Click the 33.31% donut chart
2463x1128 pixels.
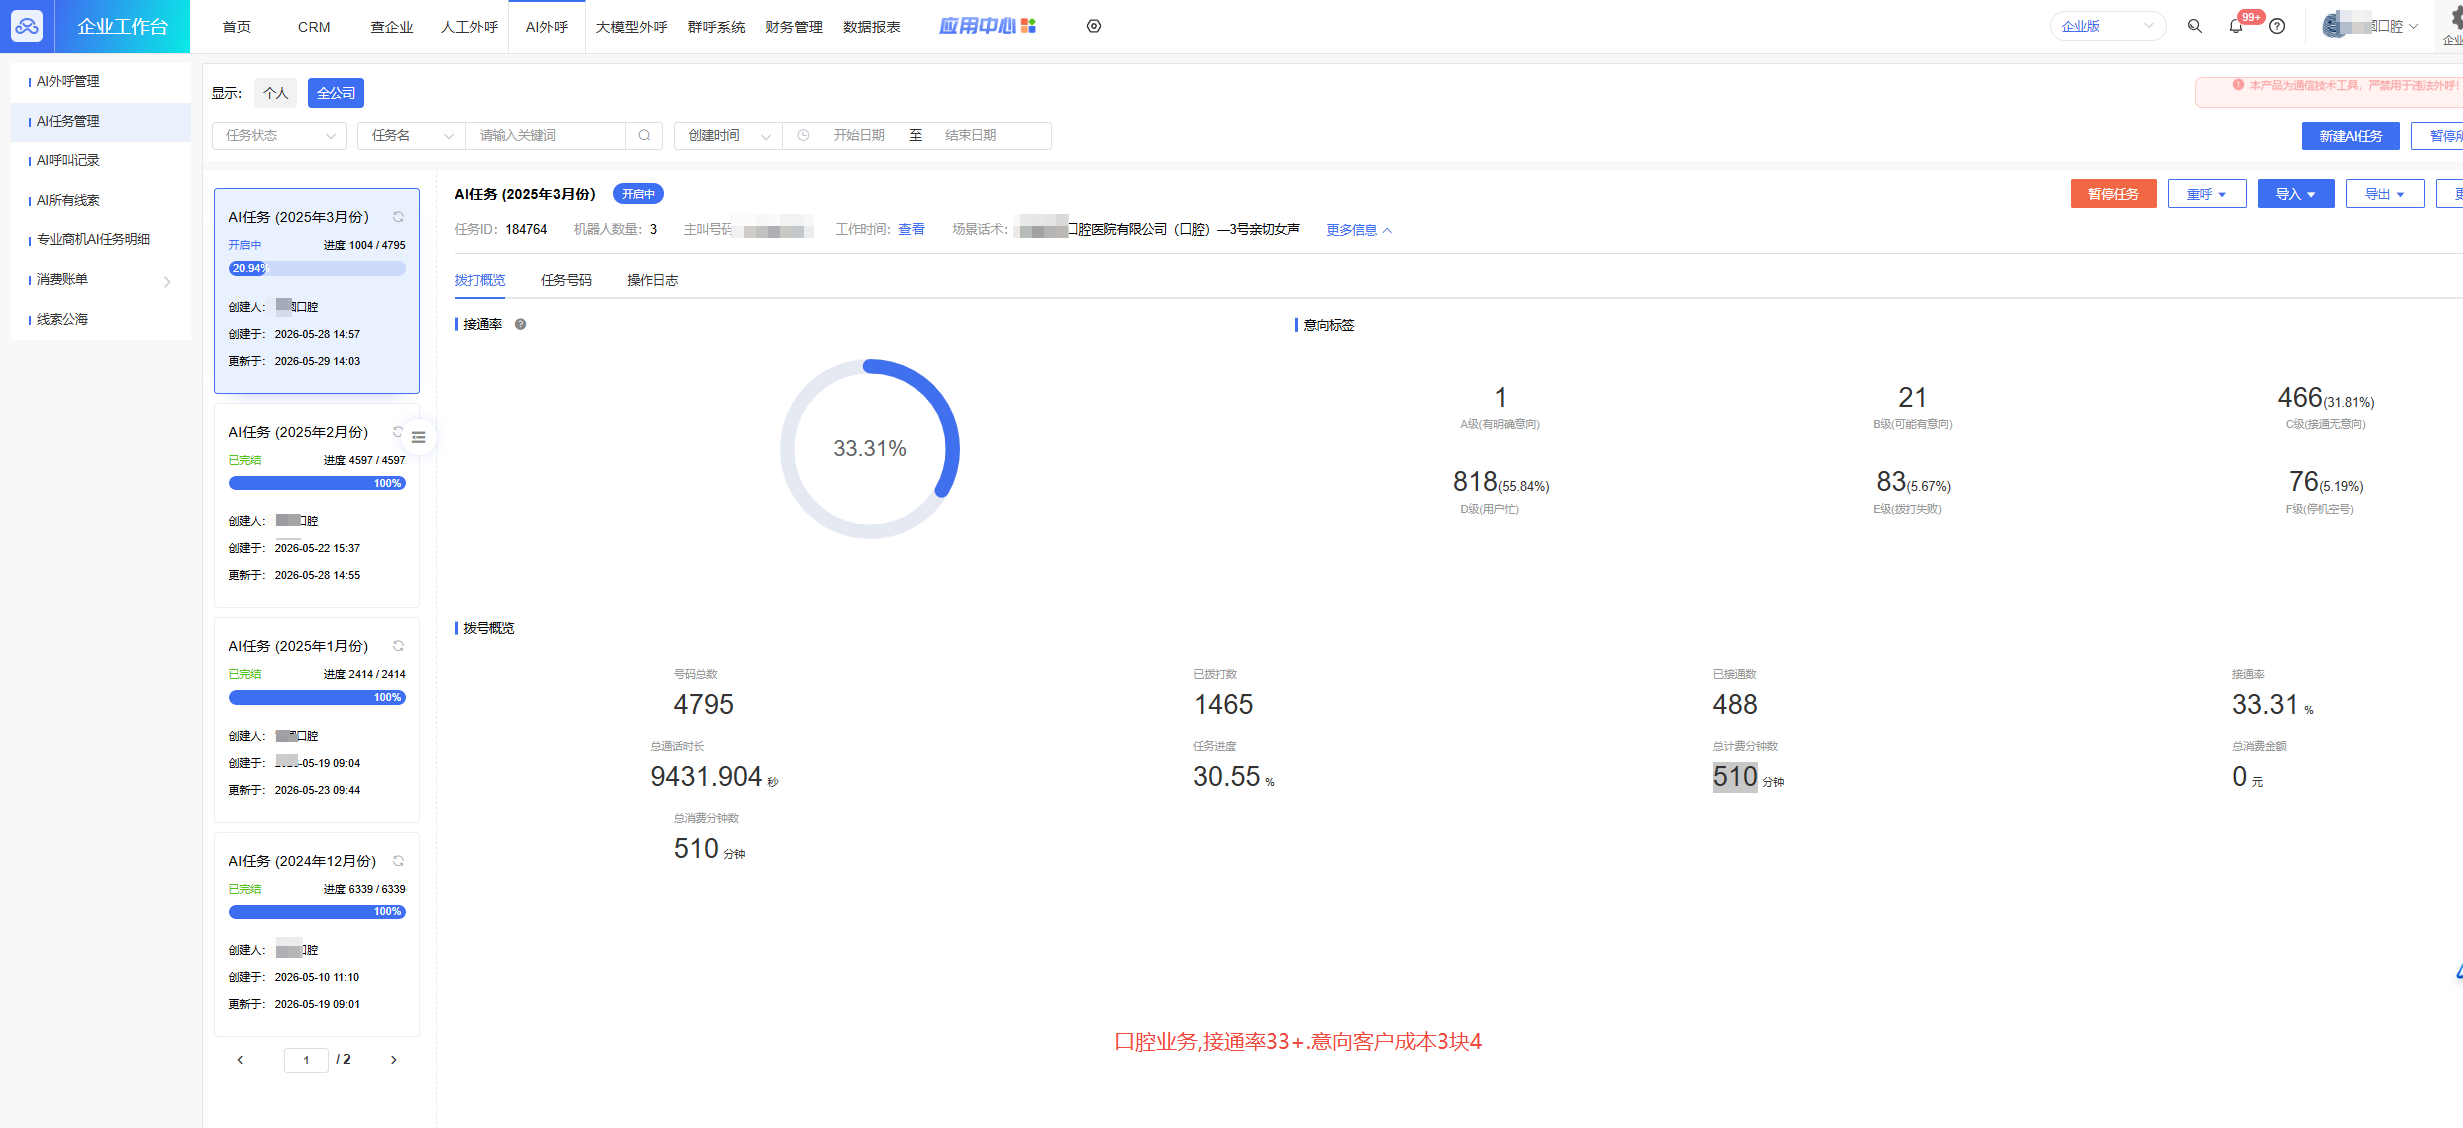tap(870, 449)
